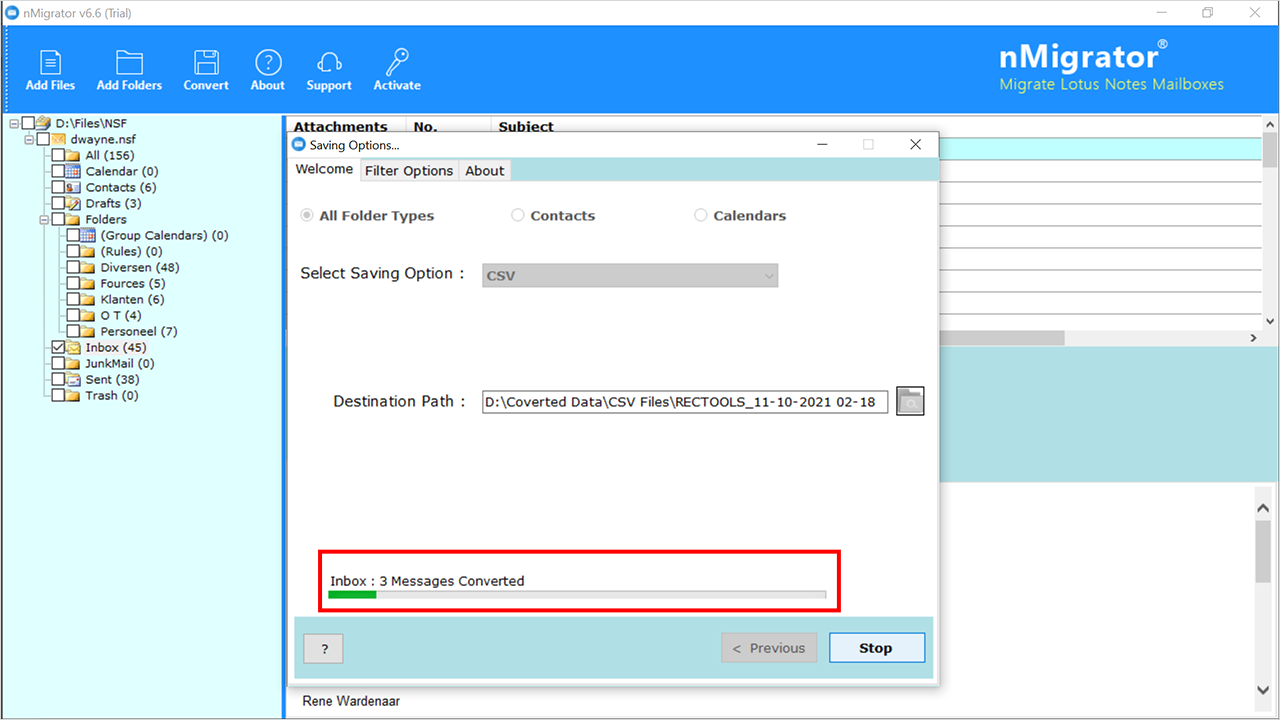Screen dimensions: 1280x720
Task: Select the Klanten (6) folder
Action: click(132, 300)
